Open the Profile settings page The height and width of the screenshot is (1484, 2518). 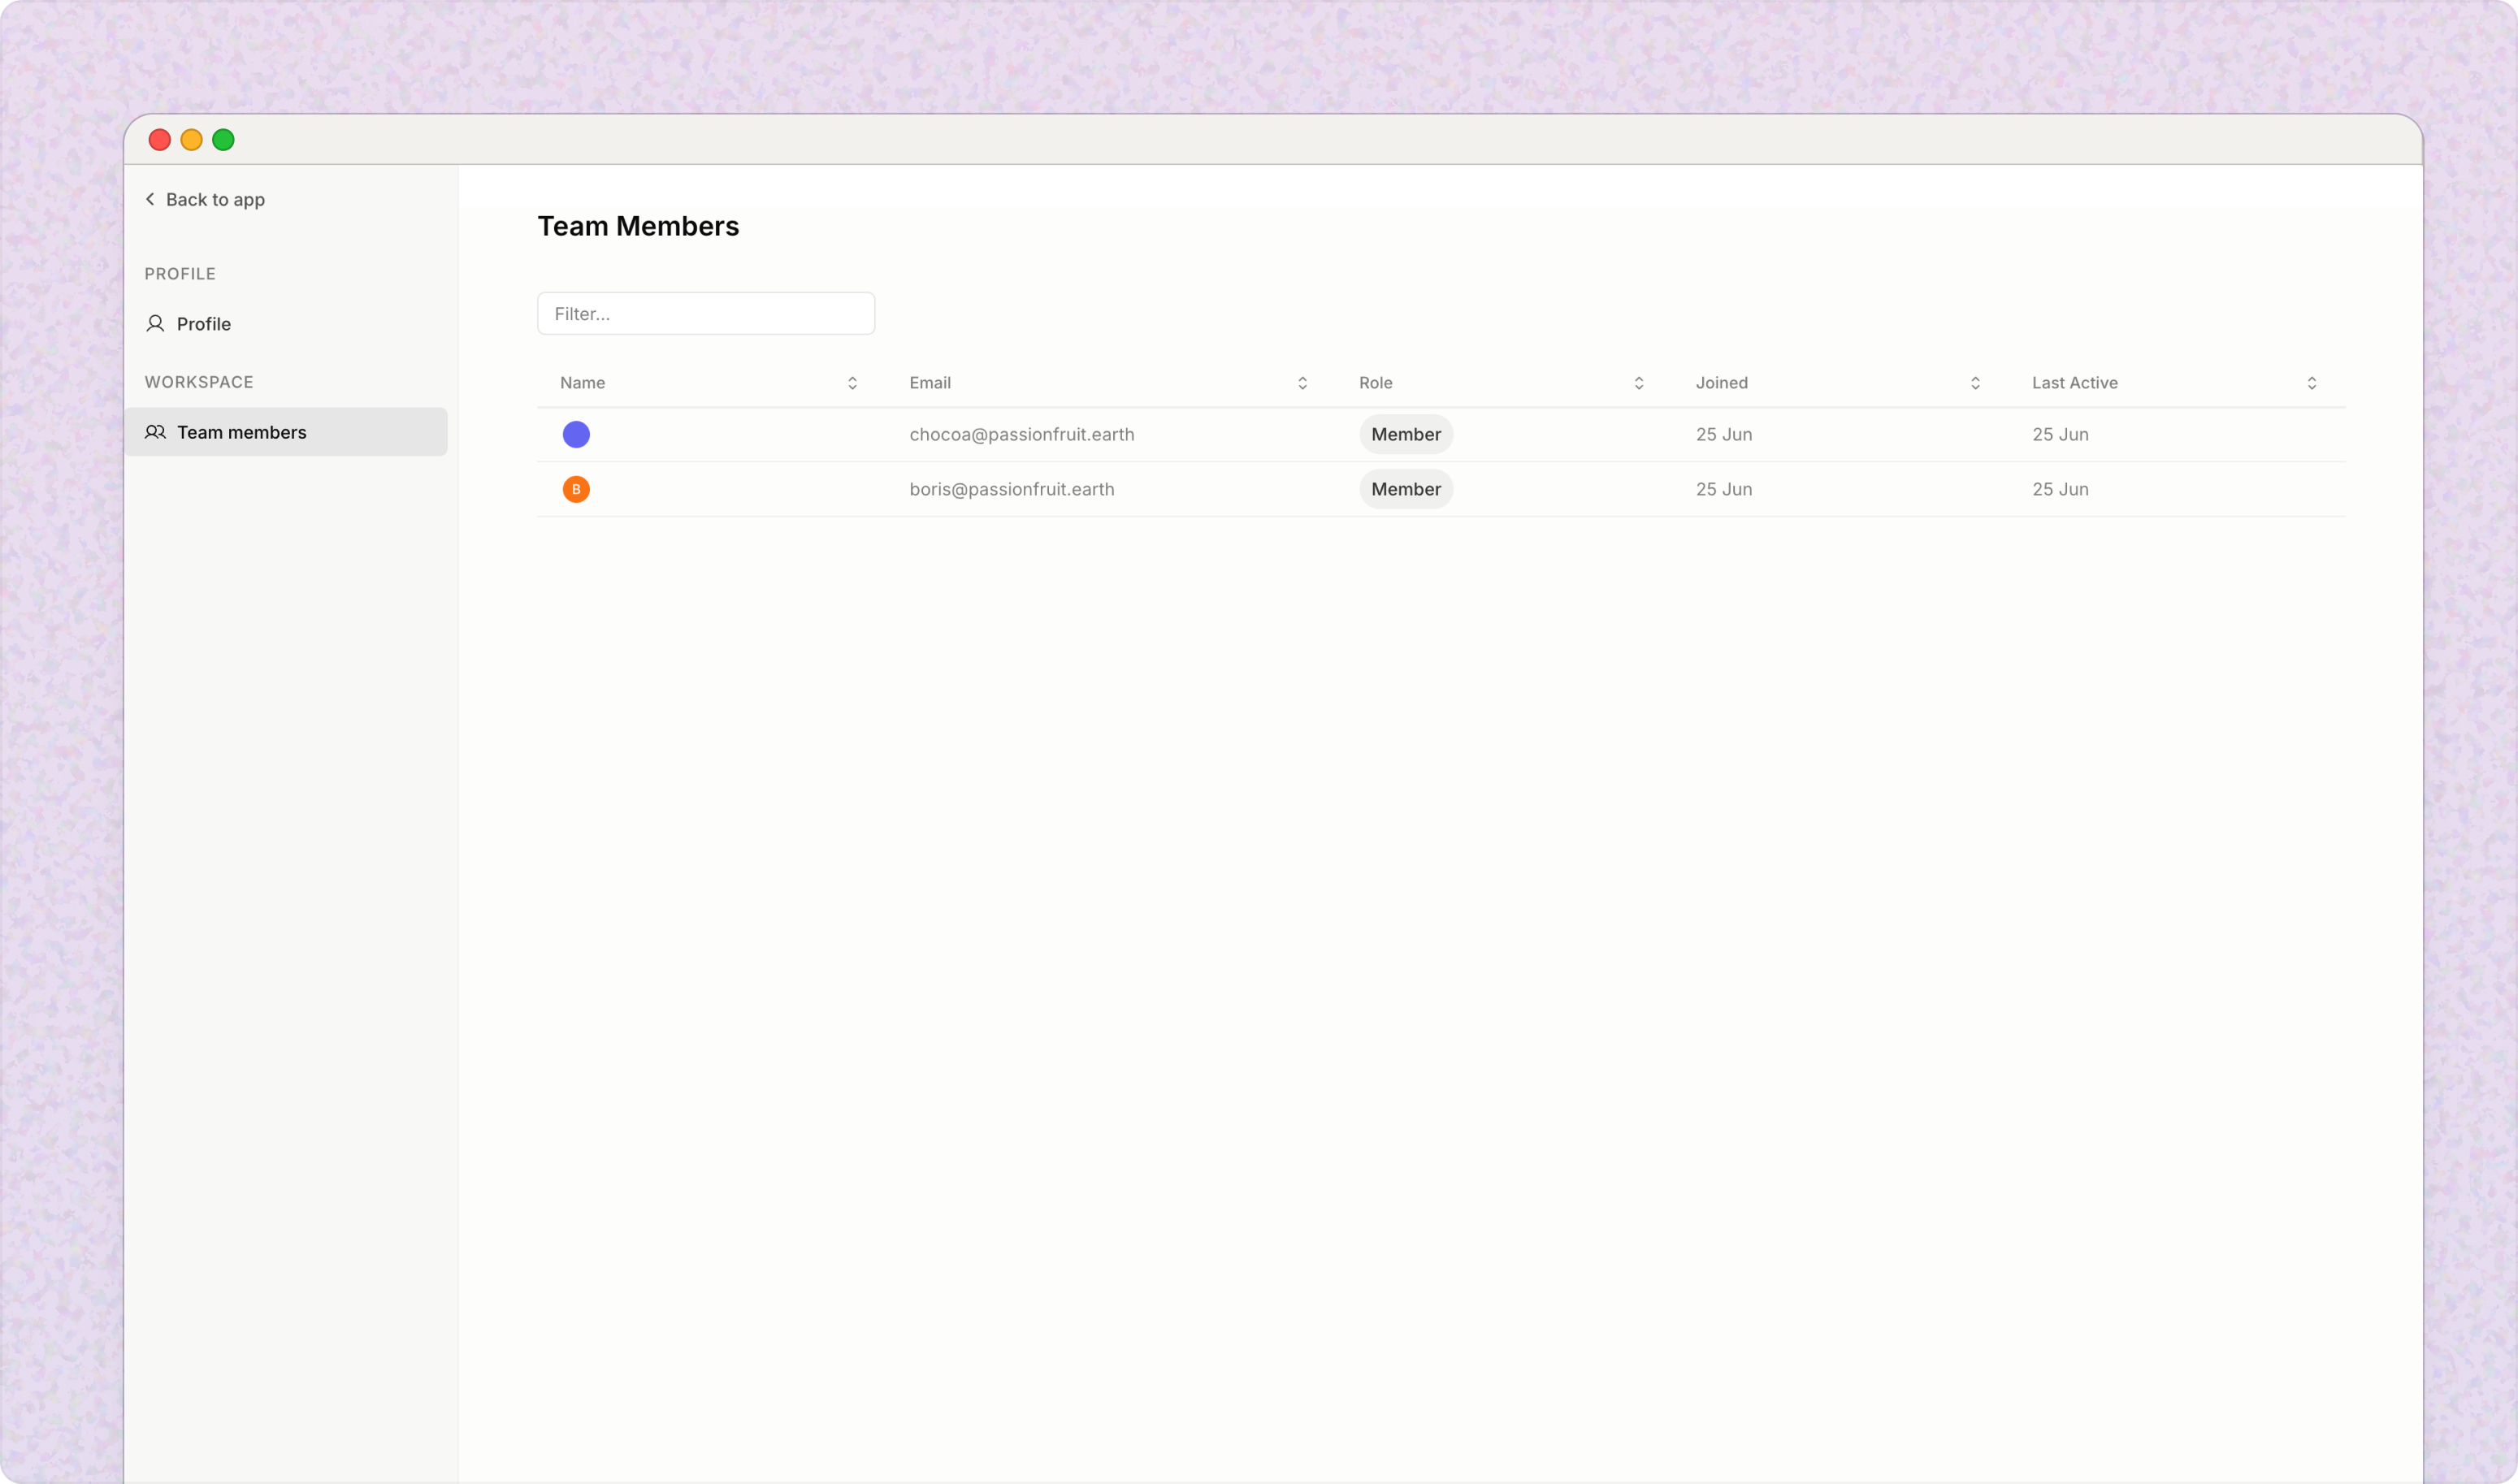tap(203, 324)
